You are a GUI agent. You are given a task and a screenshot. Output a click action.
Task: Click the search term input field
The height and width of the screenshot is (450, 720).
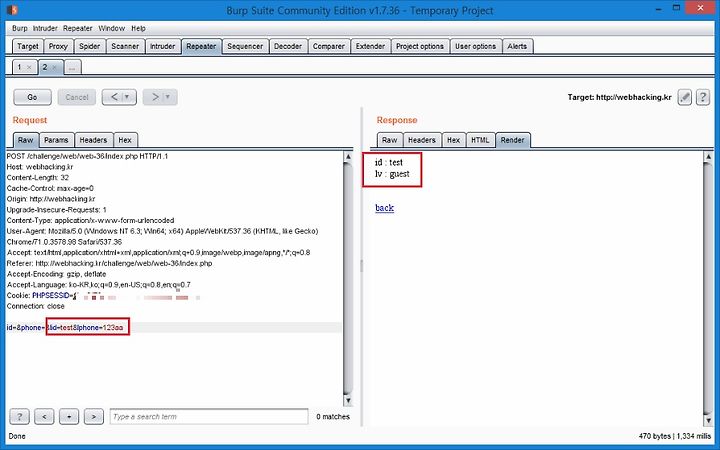pyautogui.click(x=209, y=416)
